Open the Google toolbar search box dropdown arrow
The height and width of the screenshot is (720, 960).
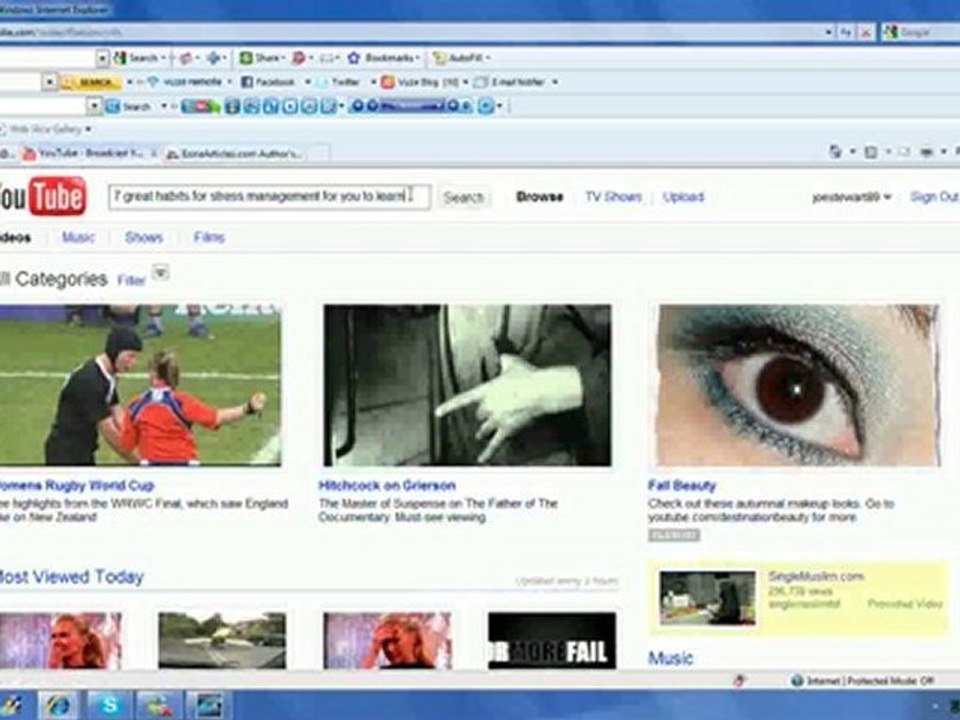[x=102, y=58]
